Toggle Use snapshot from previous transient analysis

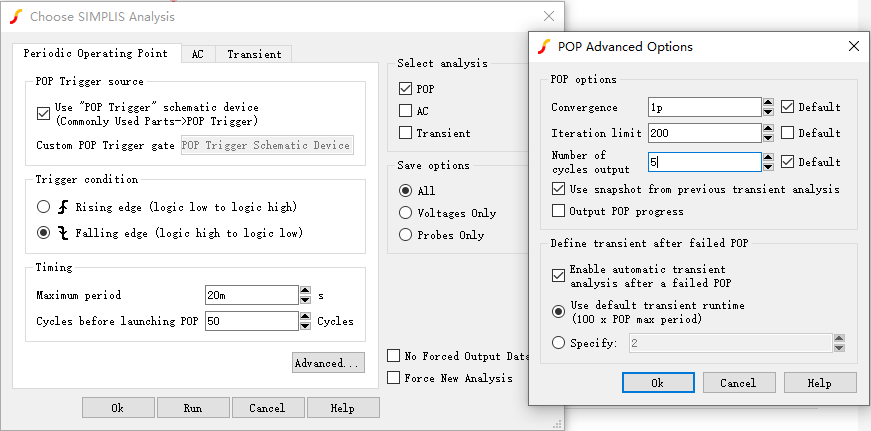(x=558, y=189)
